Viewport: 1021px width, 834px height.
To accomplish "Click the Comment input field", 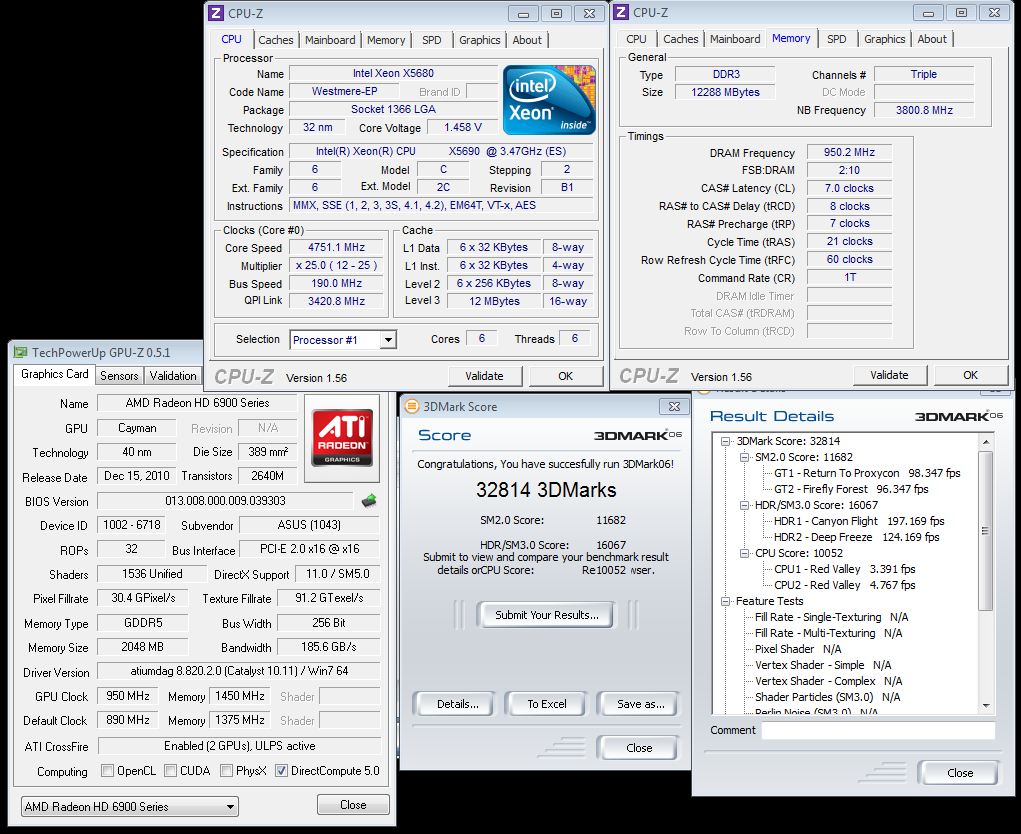I will 878,730.
